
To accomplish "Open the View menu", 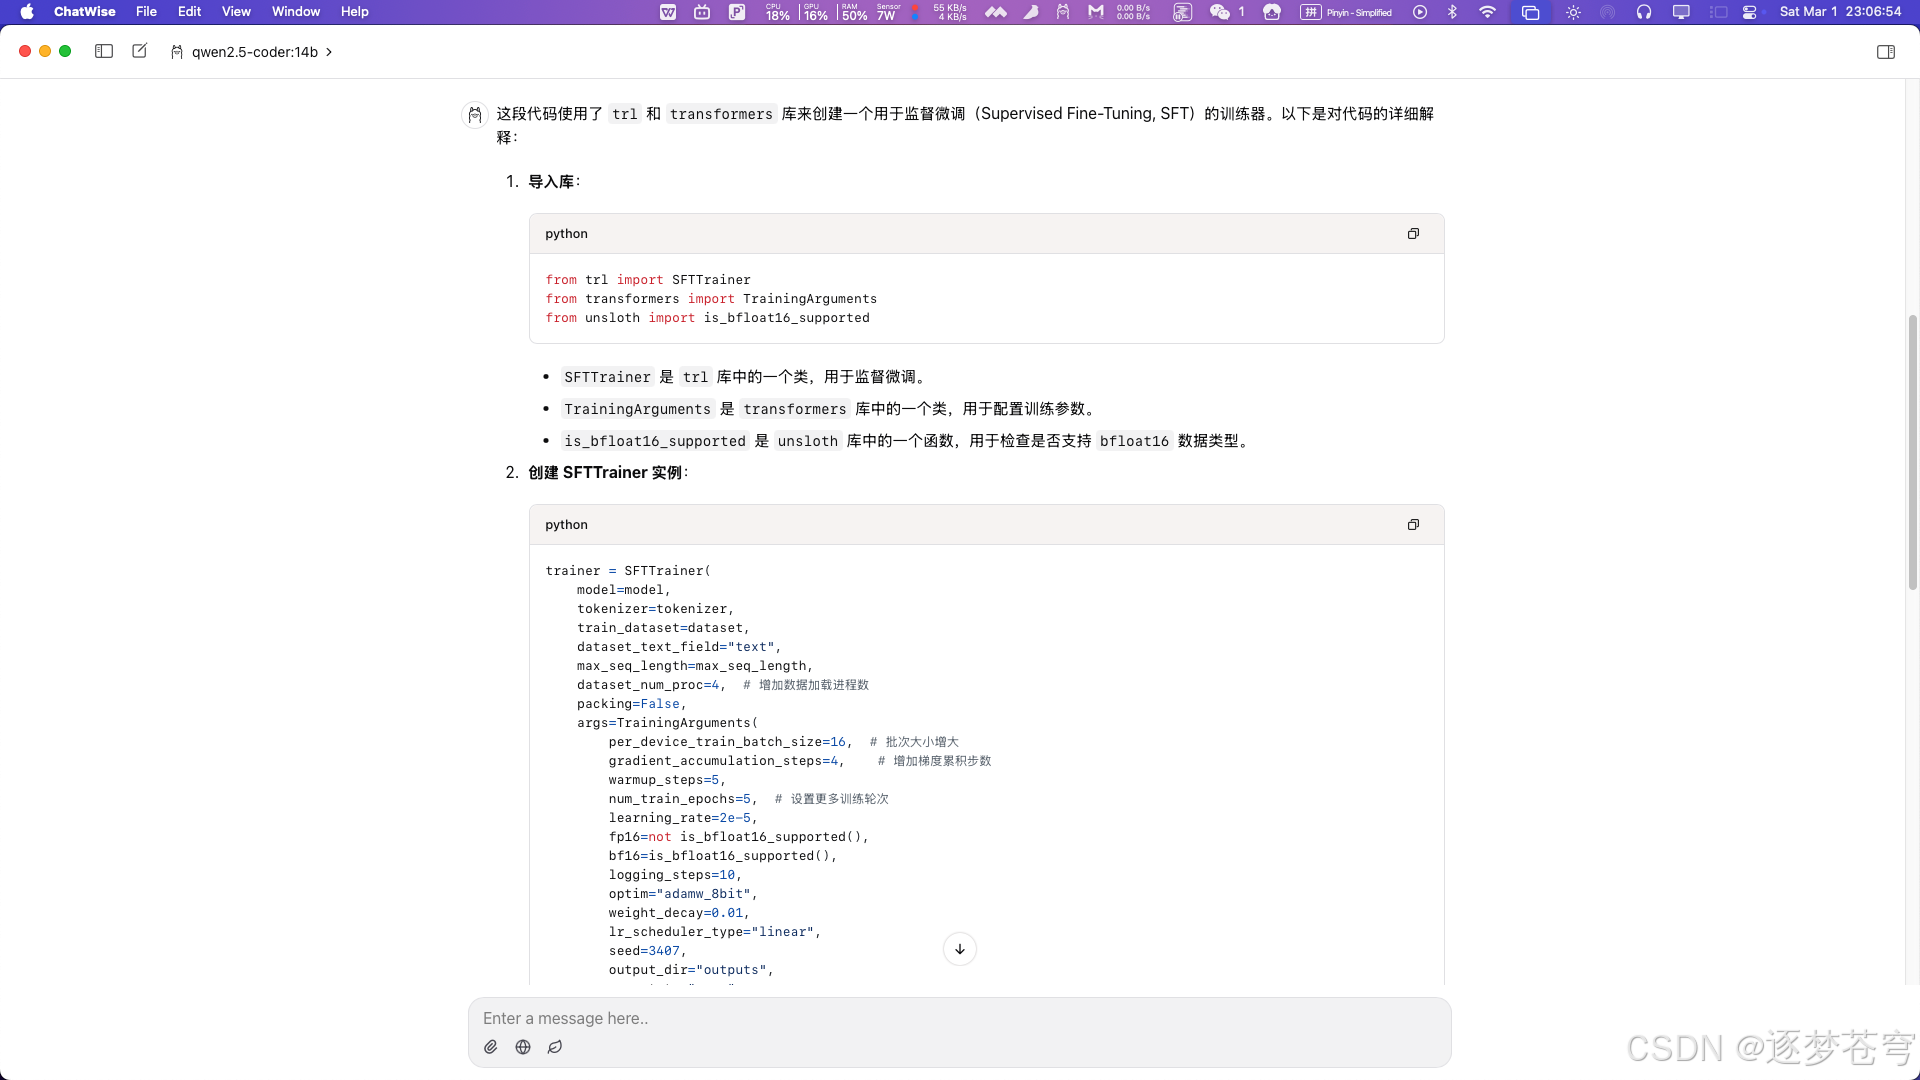I will 236,11.
